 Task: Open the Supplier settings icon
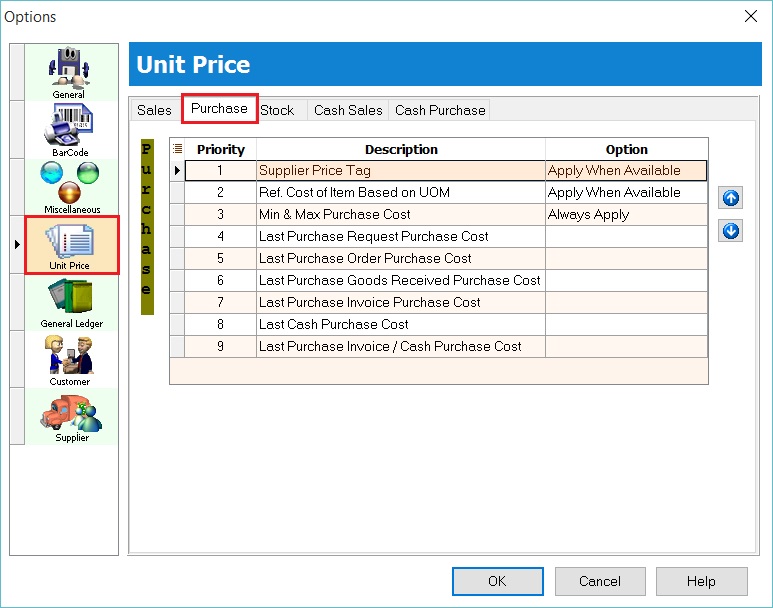coord(71,416)
